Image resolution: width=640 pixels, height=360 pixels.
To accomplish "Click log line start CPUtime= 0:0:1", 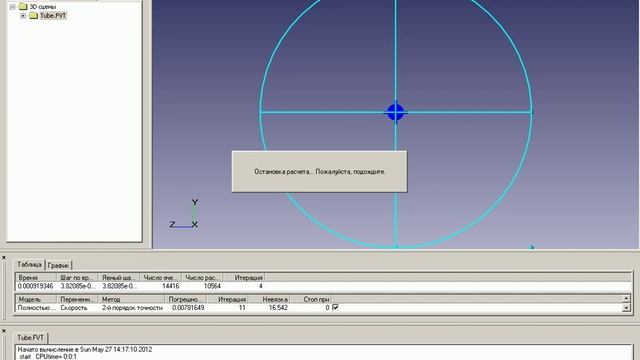I will click(x=48, y=357).
